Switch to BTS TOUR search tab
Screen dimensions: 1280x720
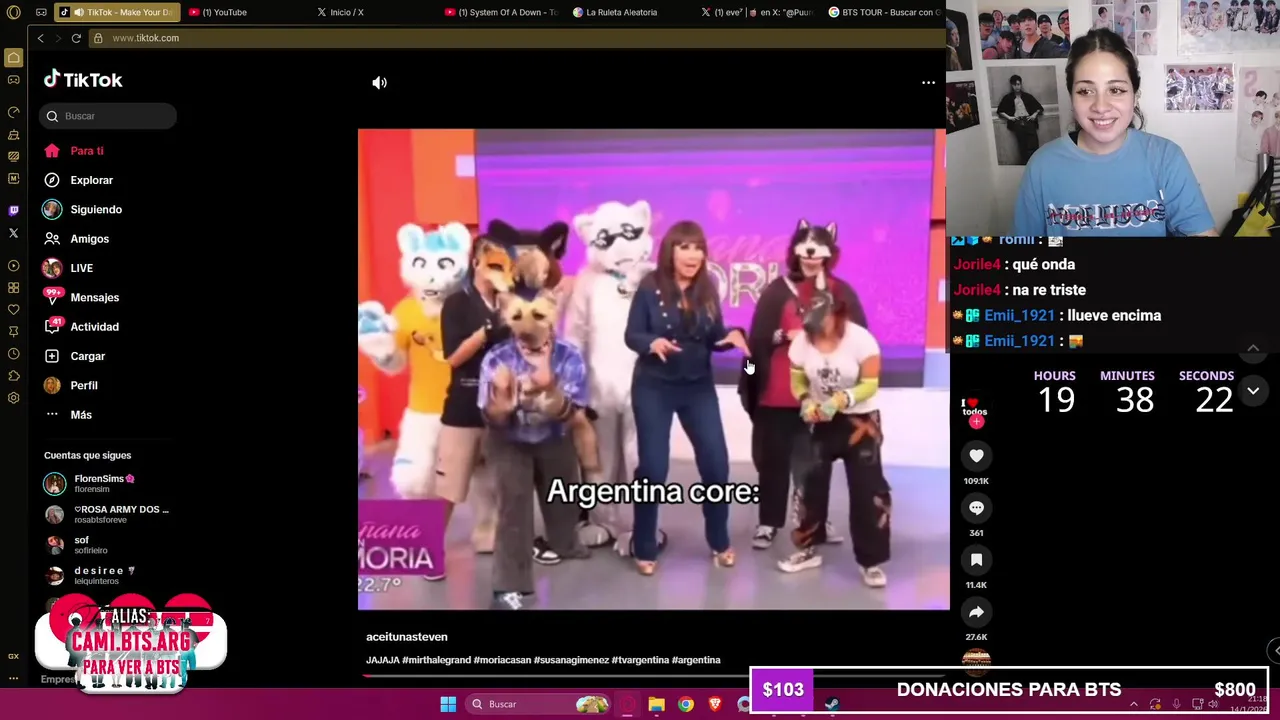[884, 12]
